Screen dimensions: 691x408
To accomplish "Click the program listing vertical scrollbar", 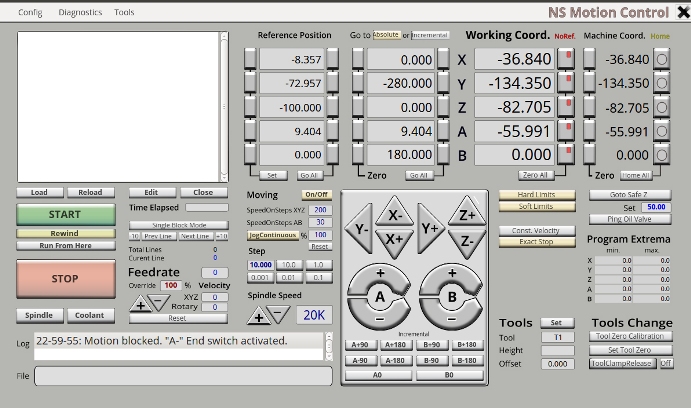I will click(x=224, y=107).
